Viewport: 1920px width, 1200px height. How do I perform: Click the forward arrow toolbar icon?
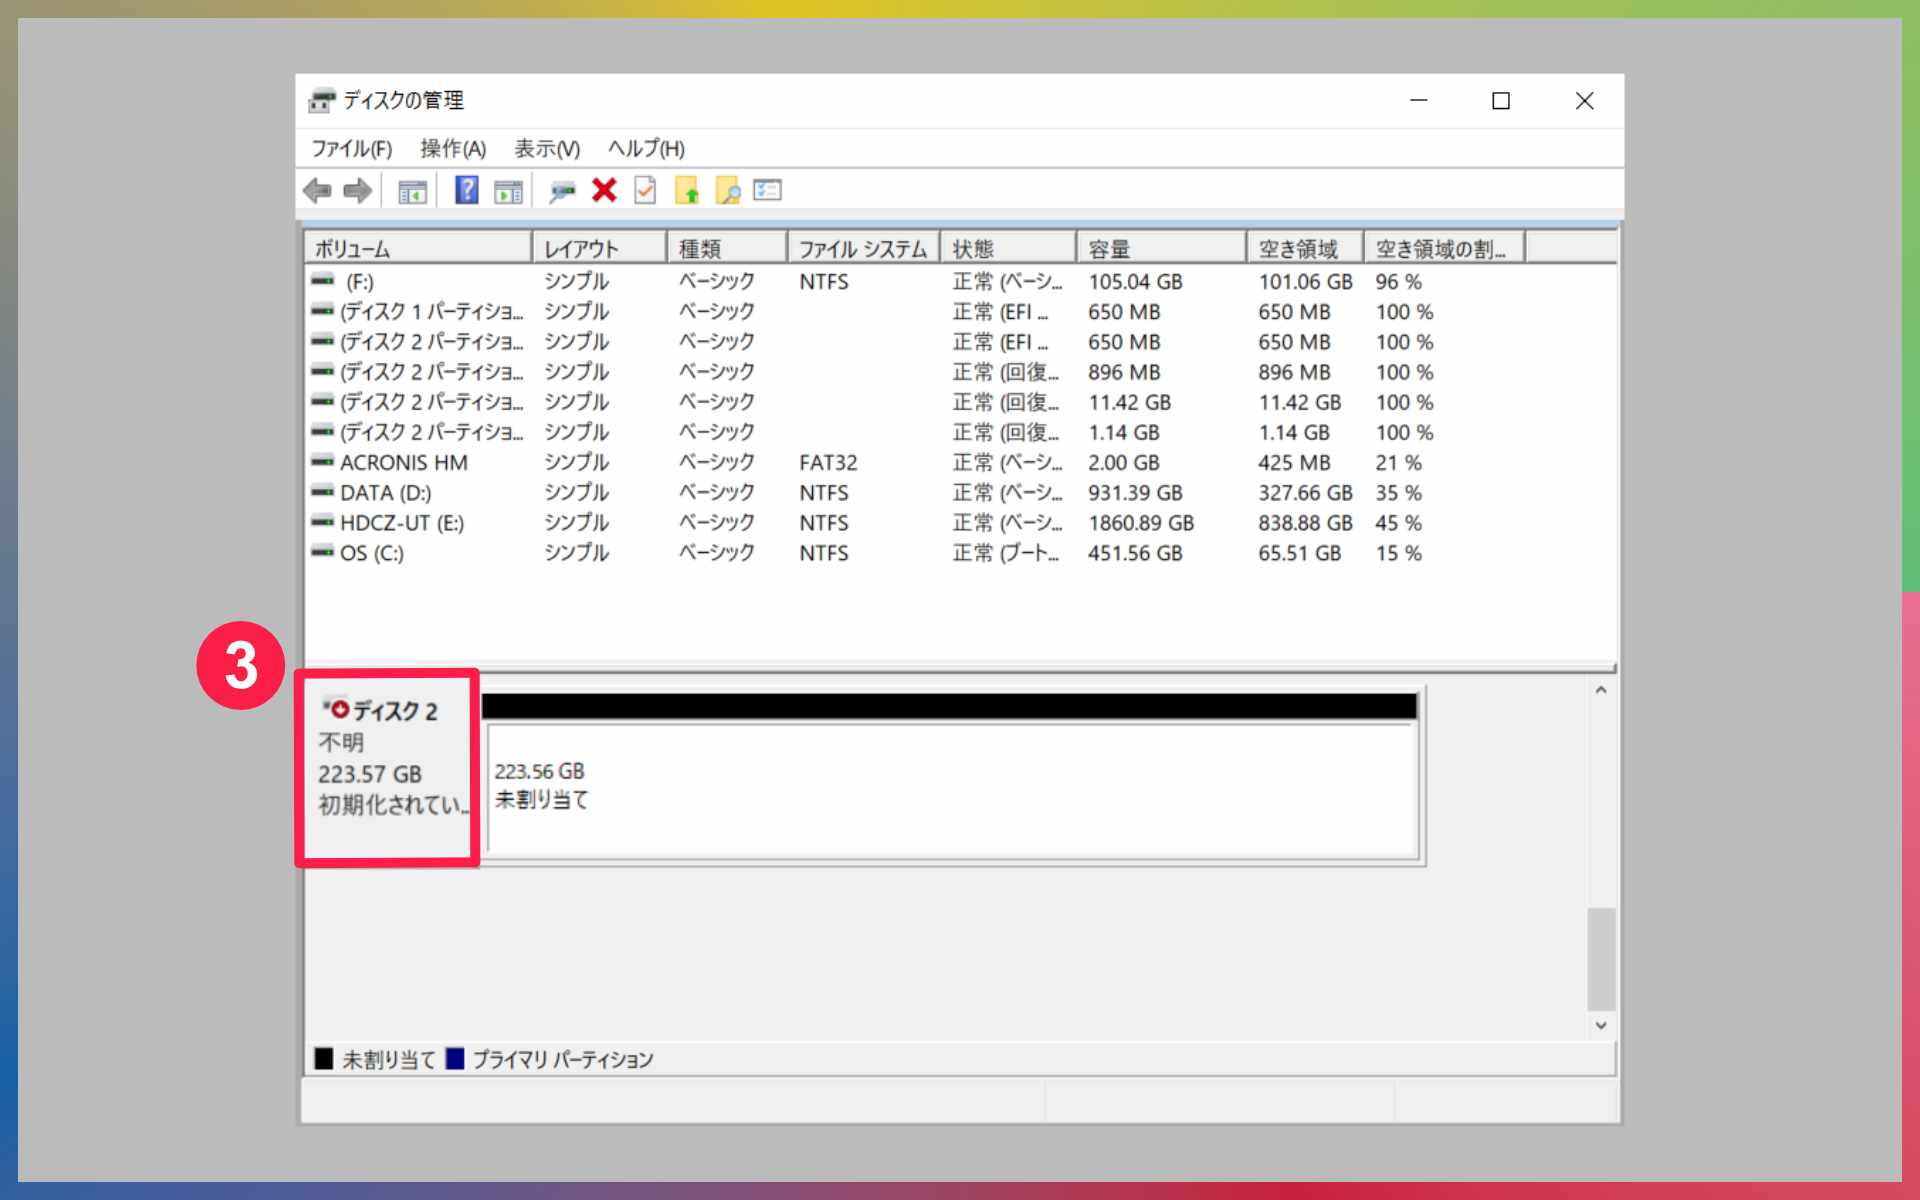tap(357, 190)
